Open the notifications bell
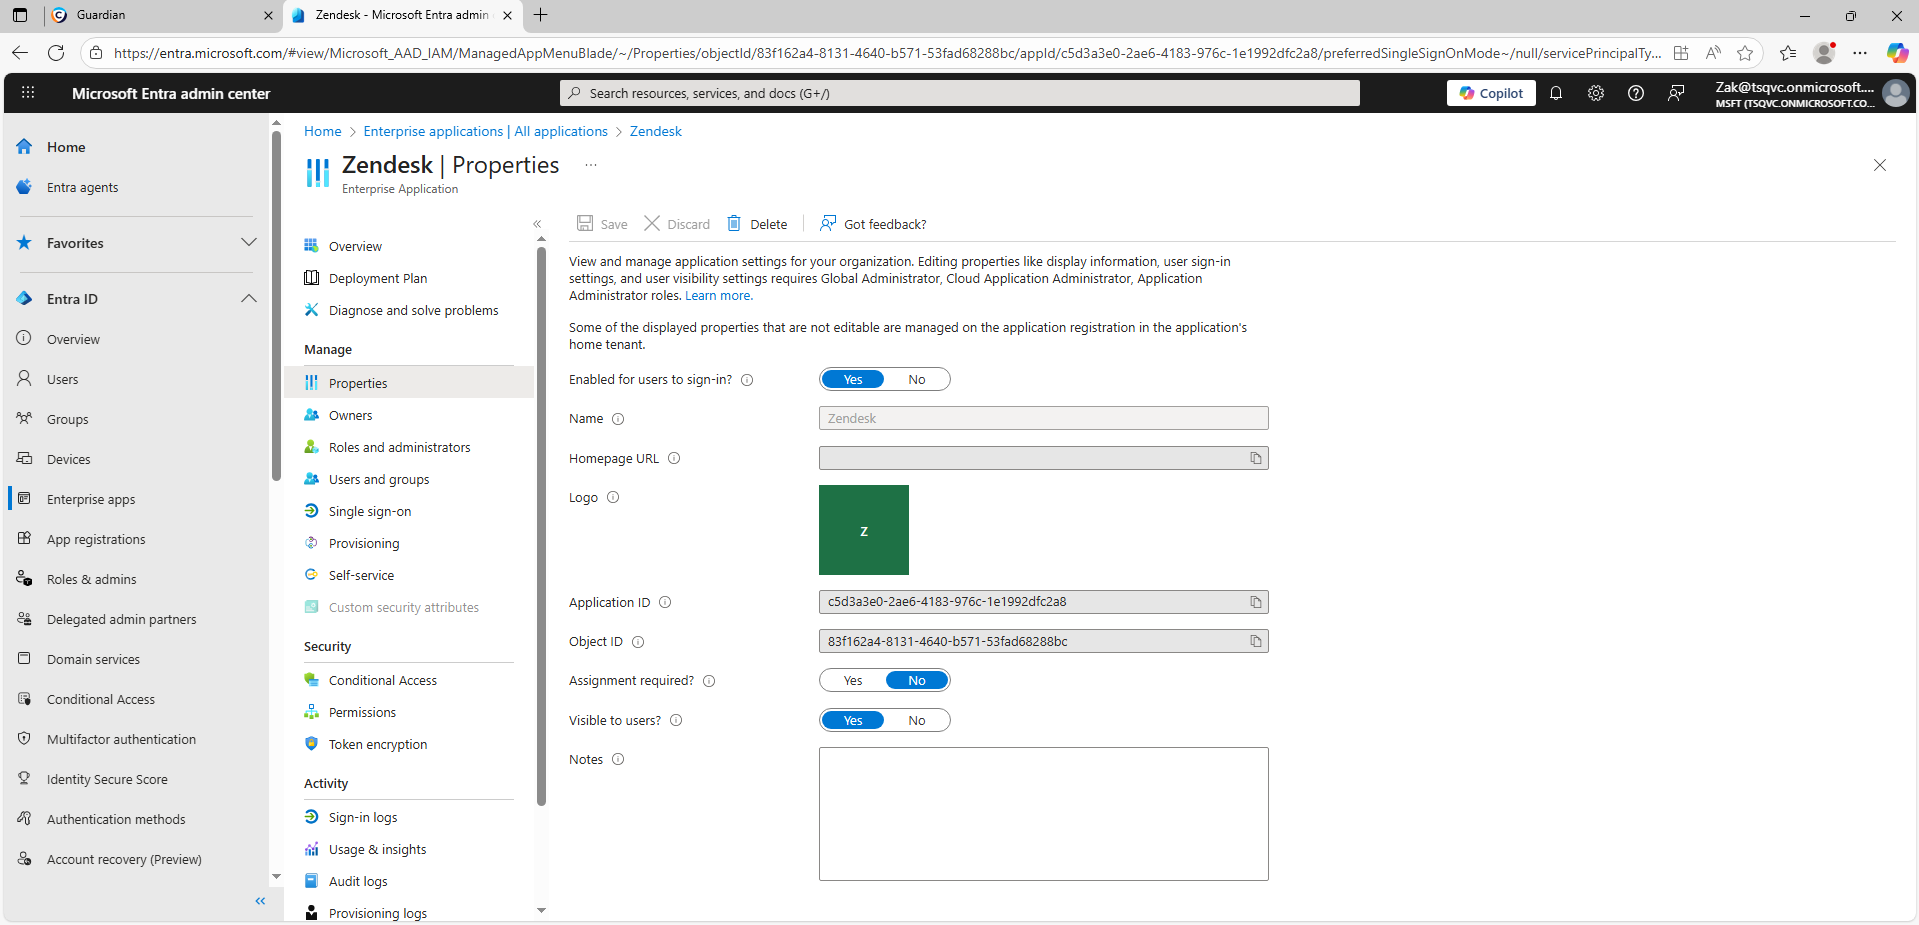The width and height of the screenshot is (1919, 925). coord(1556,93)
